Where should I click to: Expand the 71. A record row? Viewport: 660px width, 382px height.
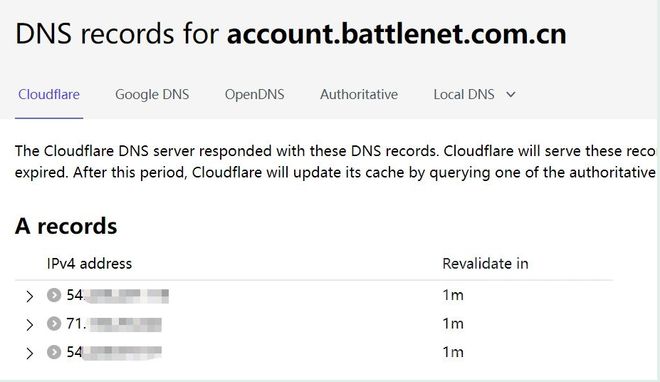pyautogui.click(x=29, y=324)
